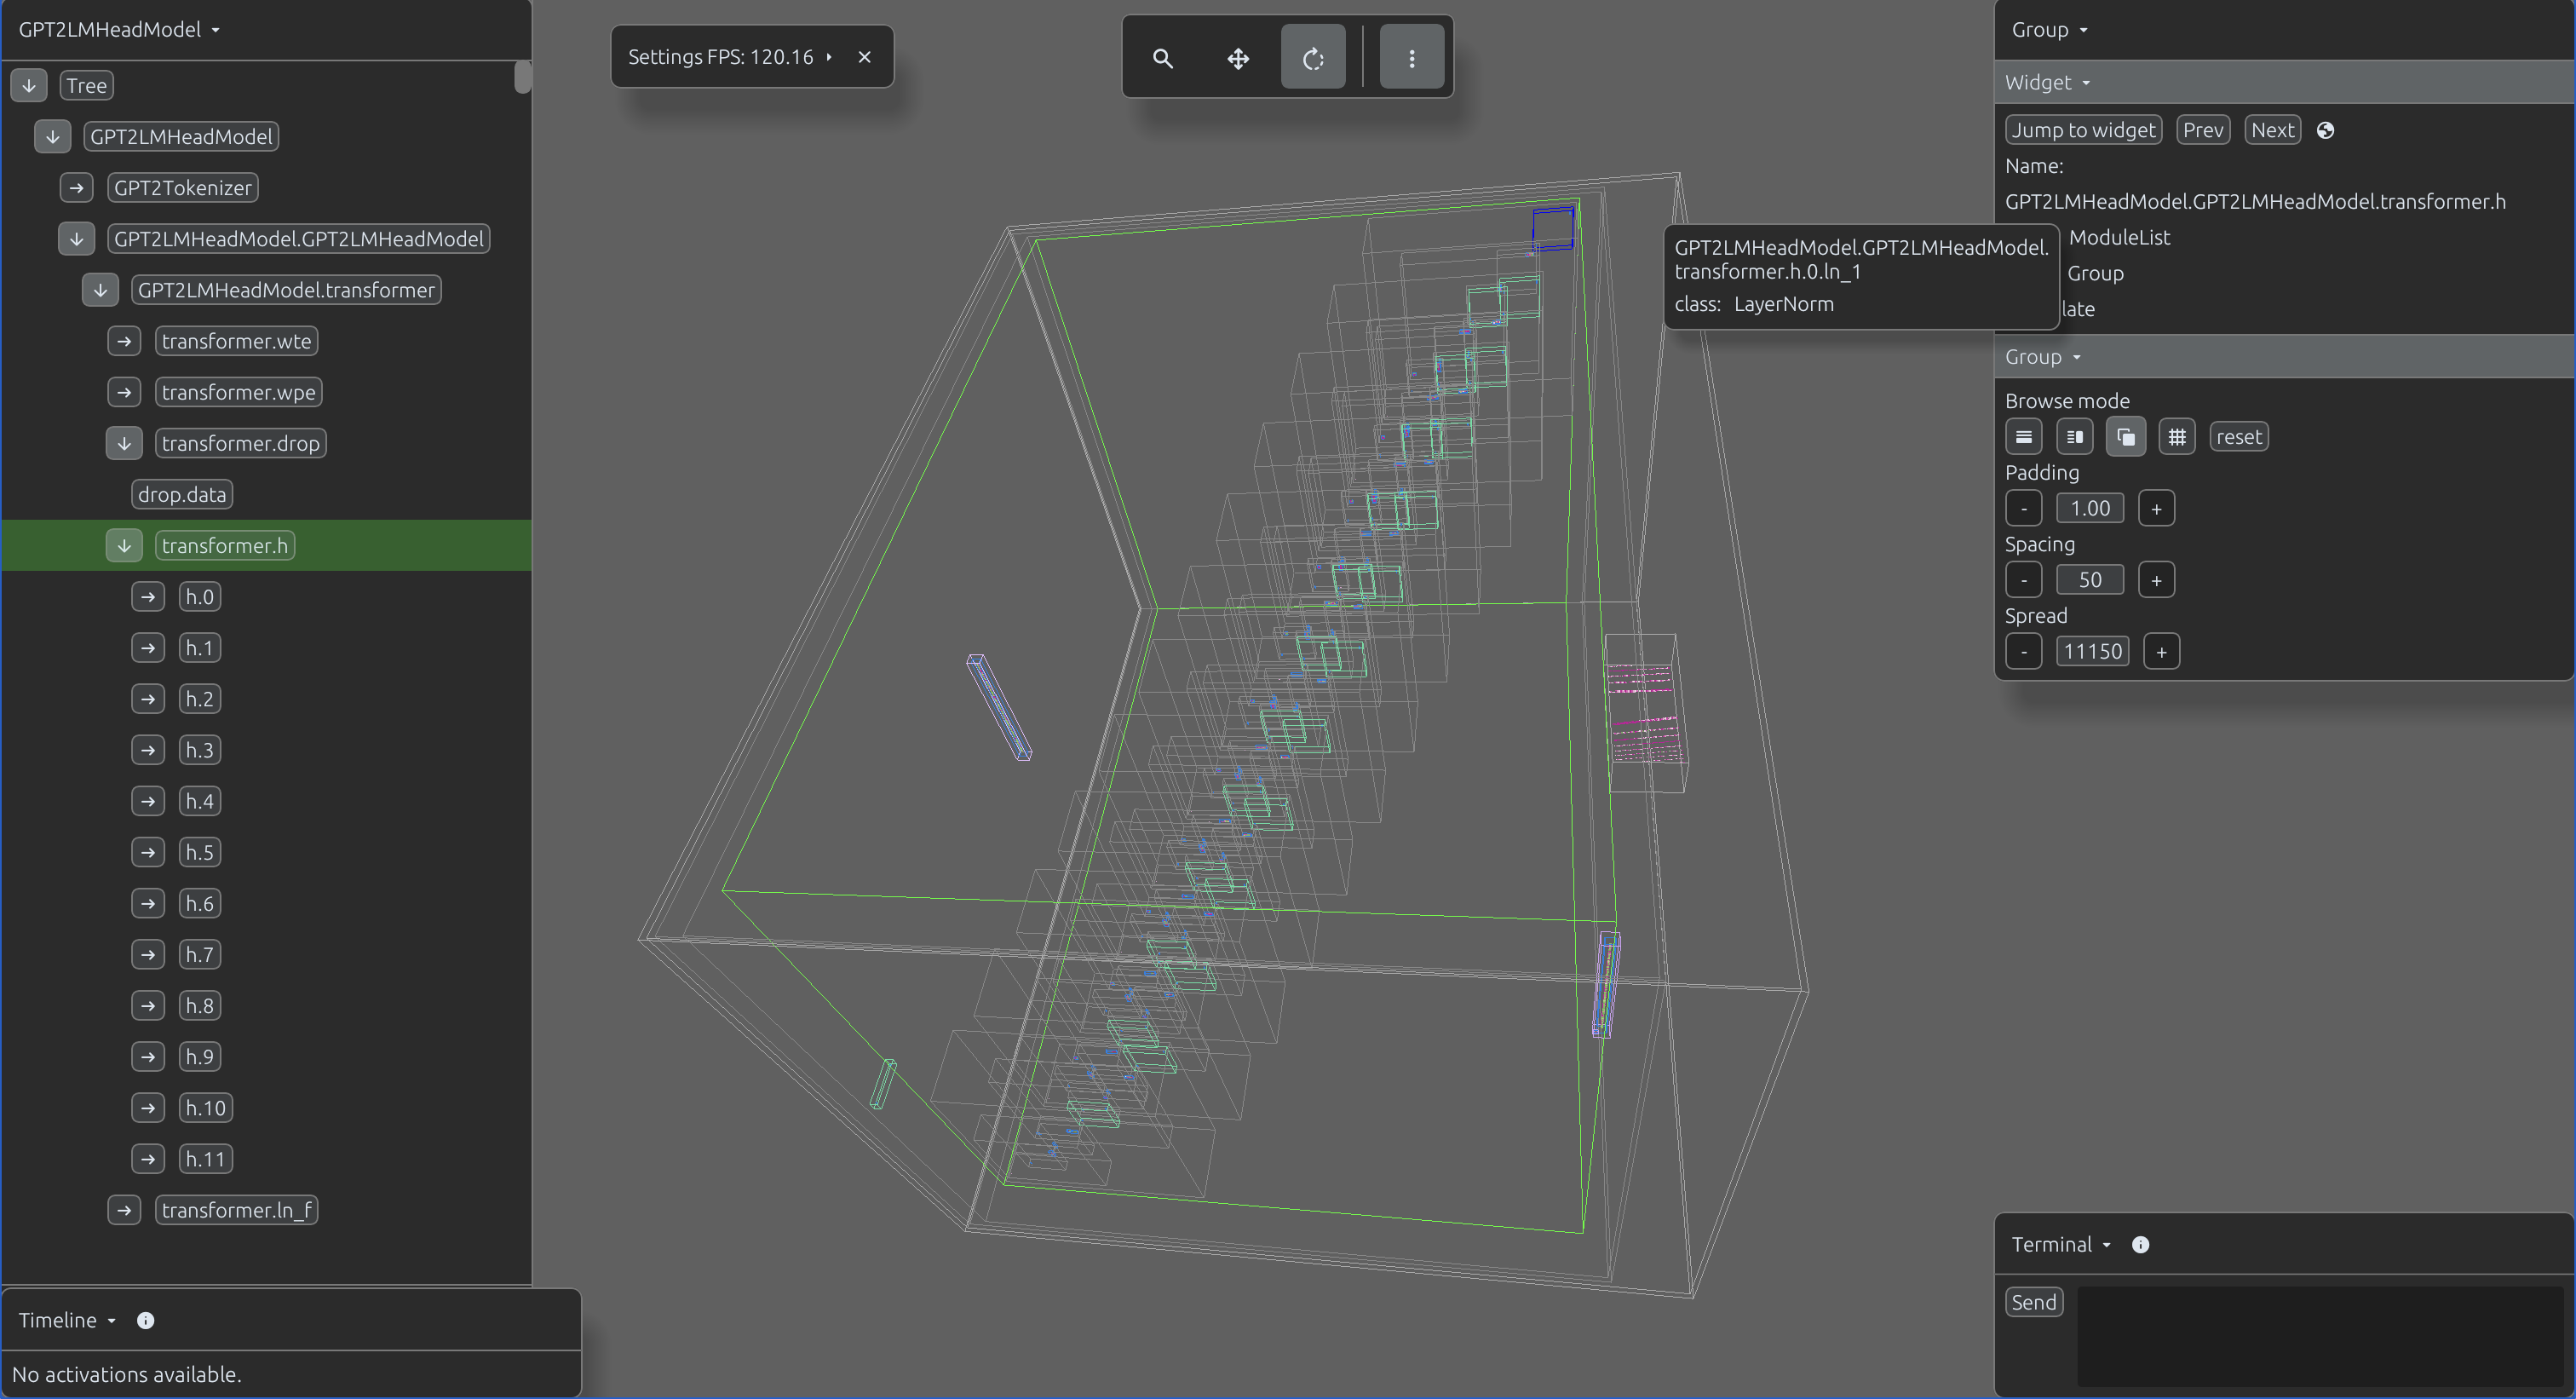
Task: Close the Settings FPS panel
Action: [865, 57]
